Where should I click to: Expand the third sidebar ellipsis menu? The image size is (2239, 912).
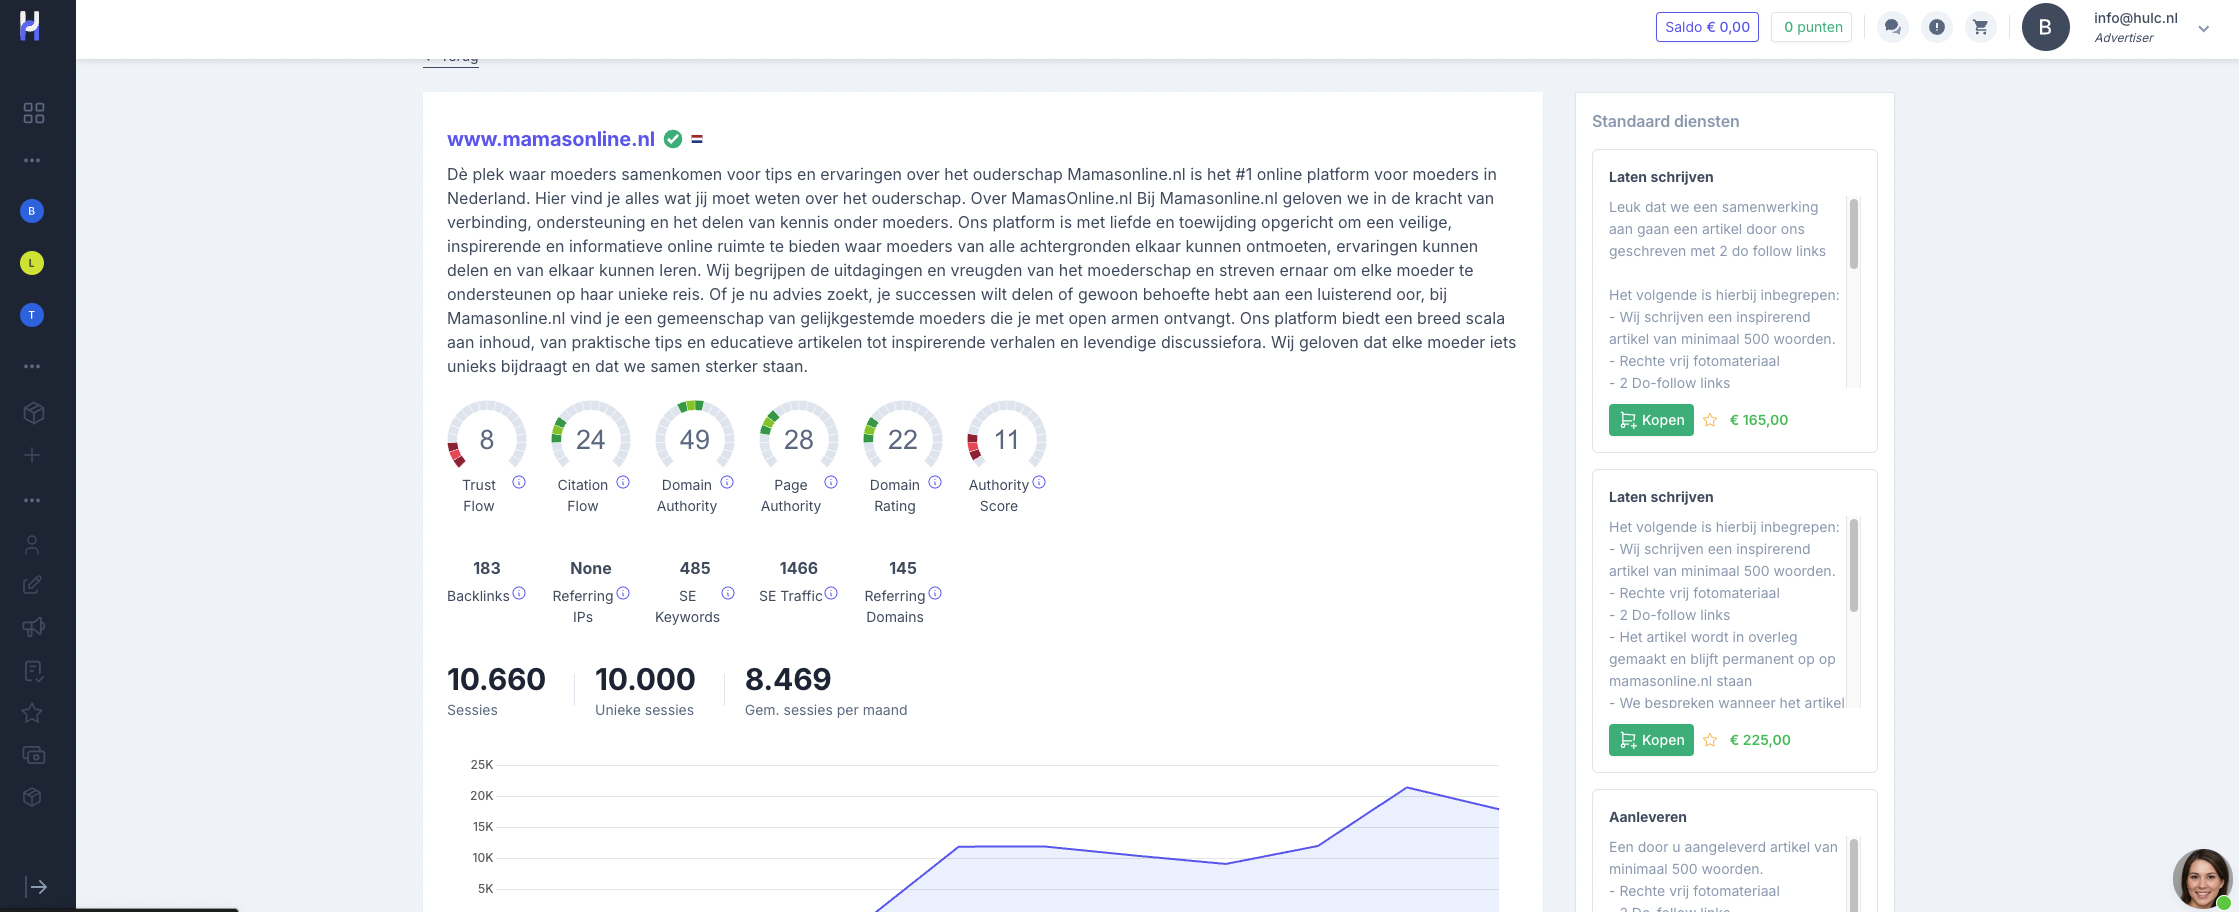(x=32, y=500)
